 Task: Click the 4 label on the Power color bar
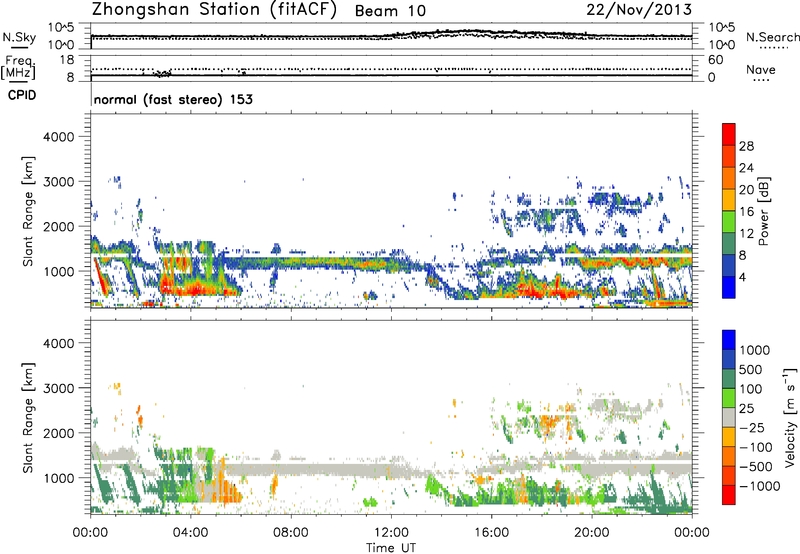tap(743, 277)
